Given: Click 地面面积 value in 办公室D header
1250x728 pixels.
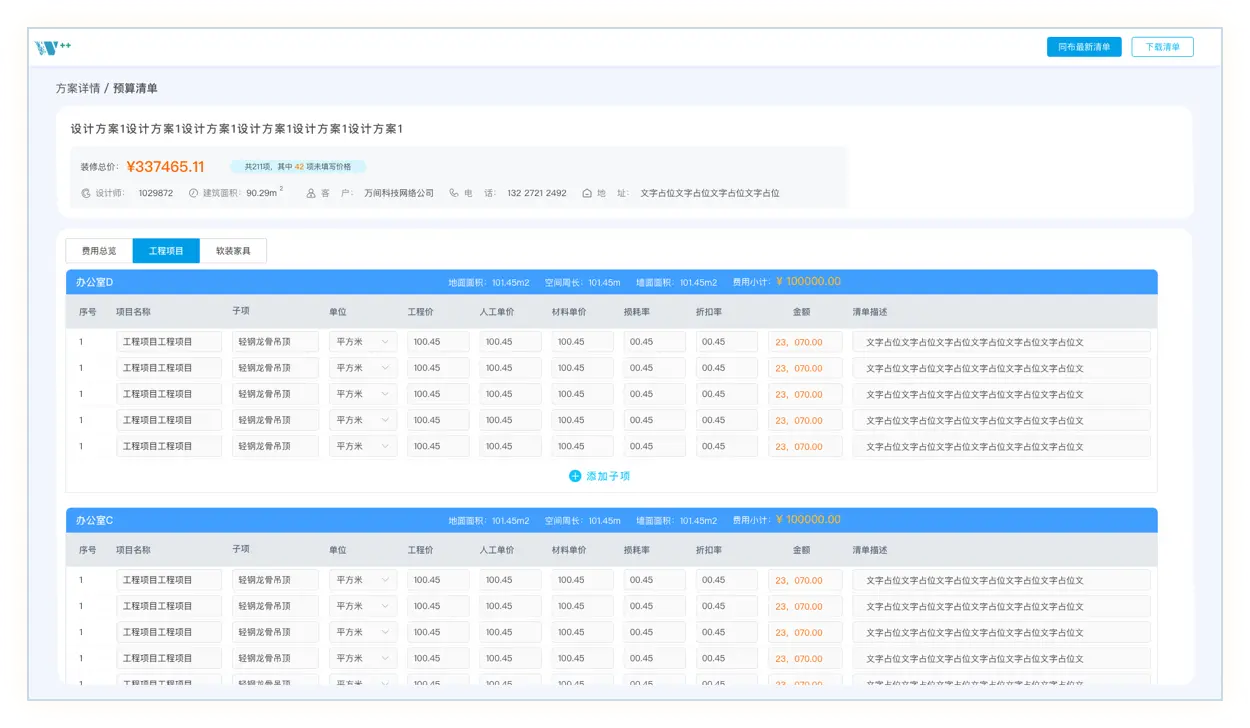Looking at the screenshot, I should pos(510,283).
